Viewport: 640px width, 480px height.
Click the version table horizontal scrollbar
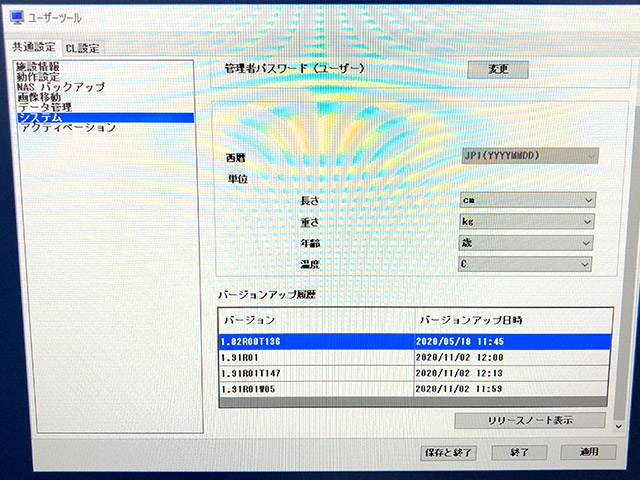(x=413, y=402)
